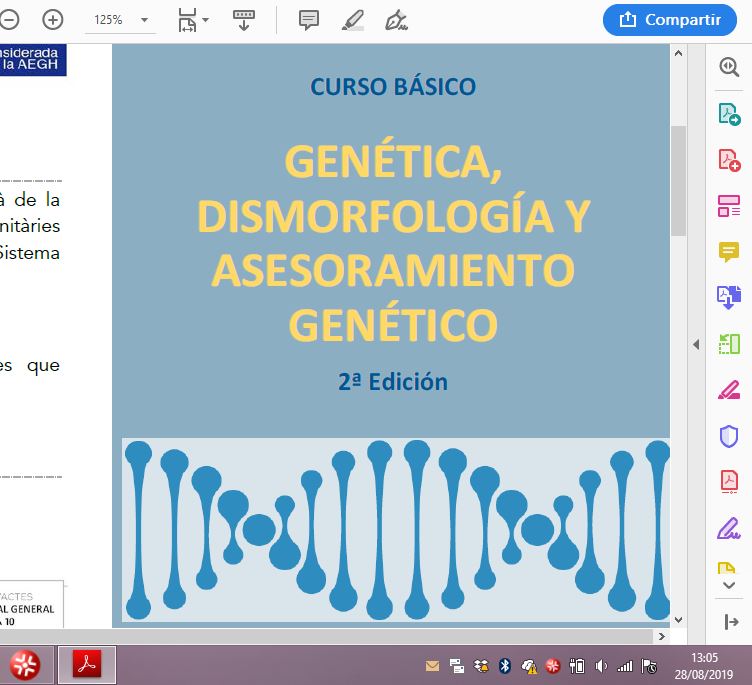Select the highlight text pen tool

[352, 20]
